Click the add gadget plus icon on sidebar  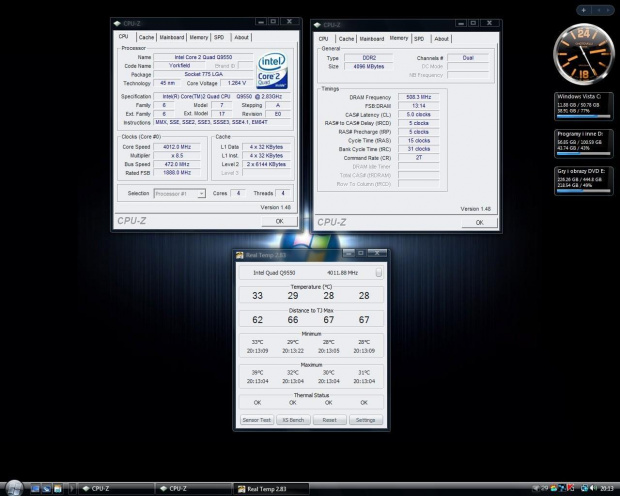pos(585,9)
